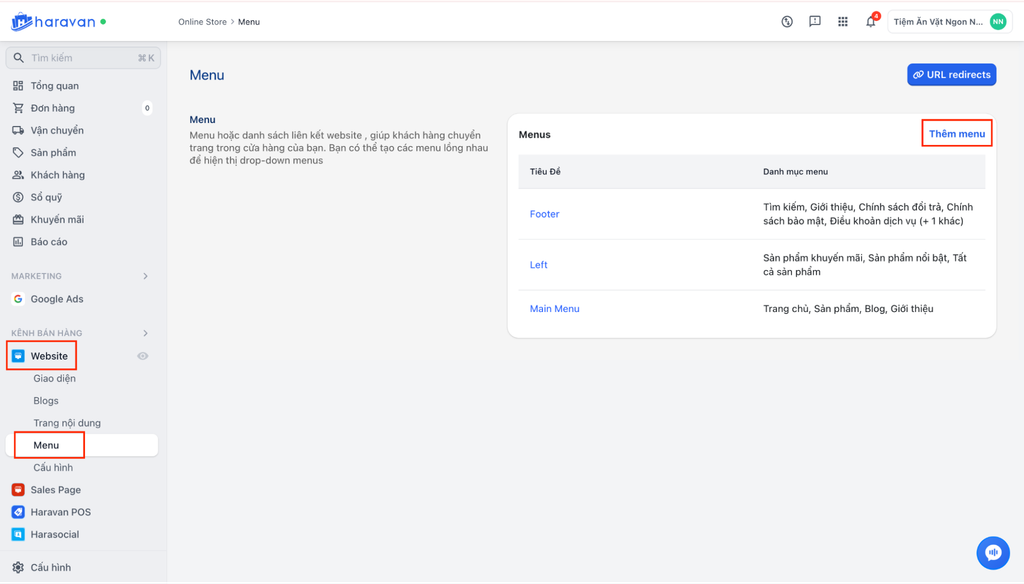Open Haravan POS channel
Viewport: 1024px width, 584px height.
tap(60, 512)
